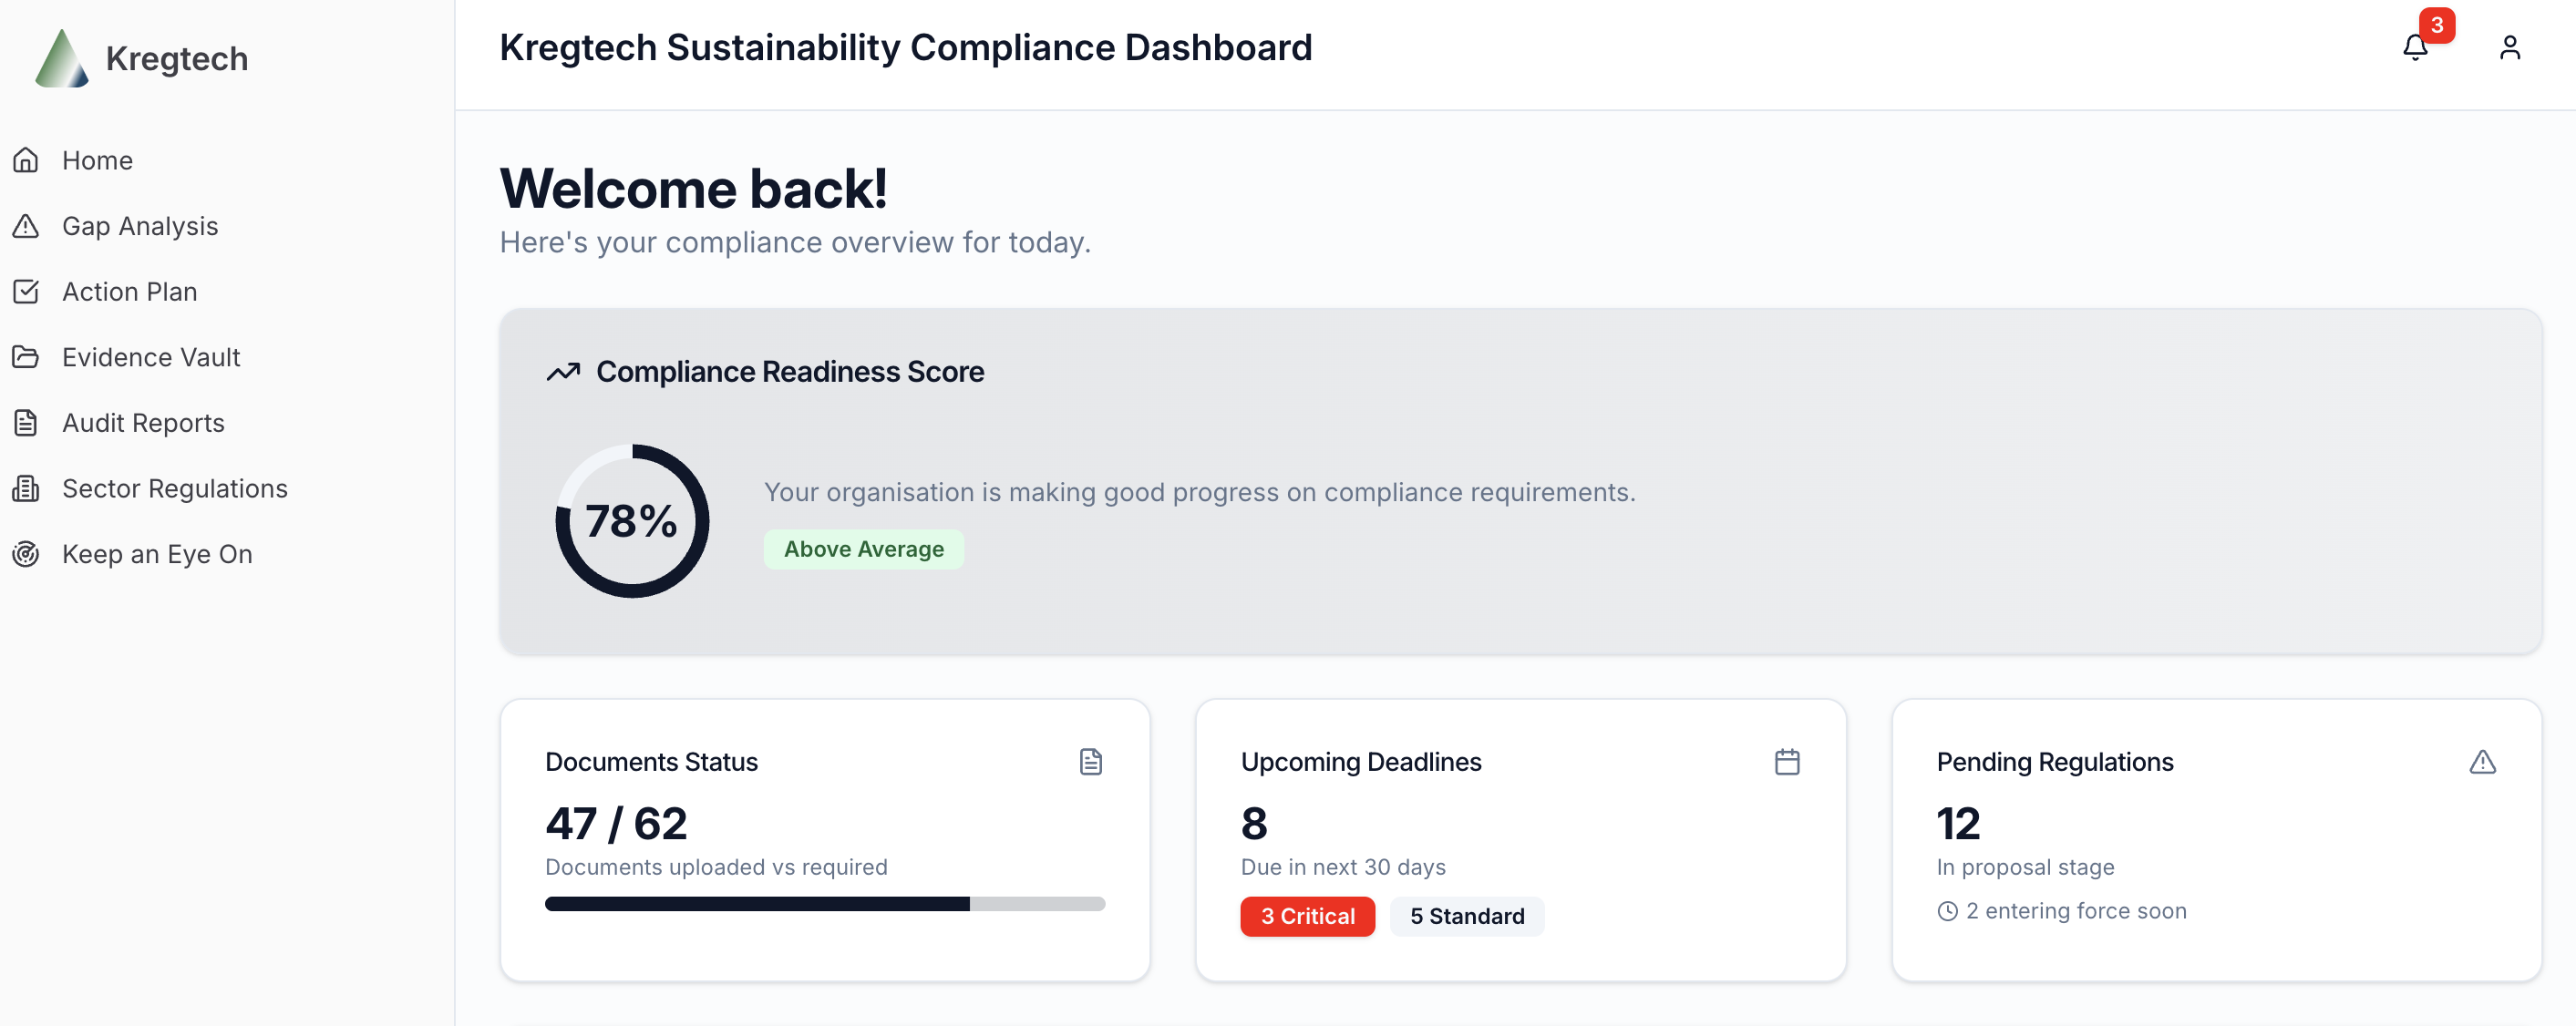Select Keep an Eye On
The width and height of the screenshot is (2576, 1026).
(x=156, y=554)
